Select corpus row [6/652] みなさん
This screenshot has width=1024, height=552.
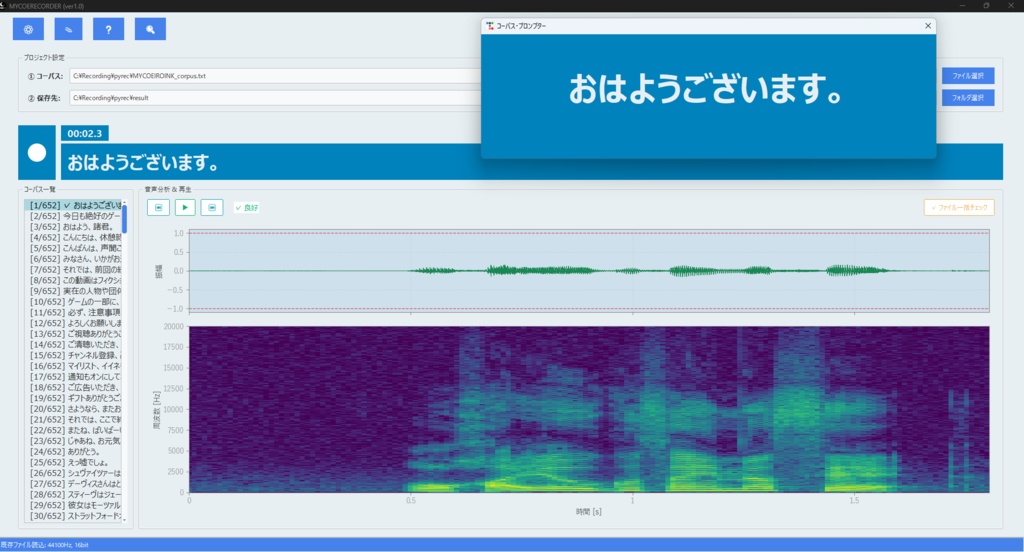pyautogui.click(x=73, y=259)
